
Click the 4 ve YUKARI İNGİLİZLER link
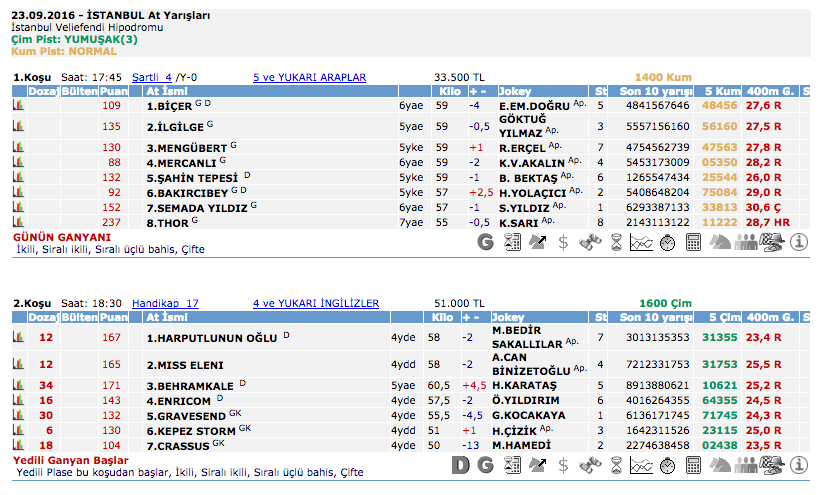316,302
